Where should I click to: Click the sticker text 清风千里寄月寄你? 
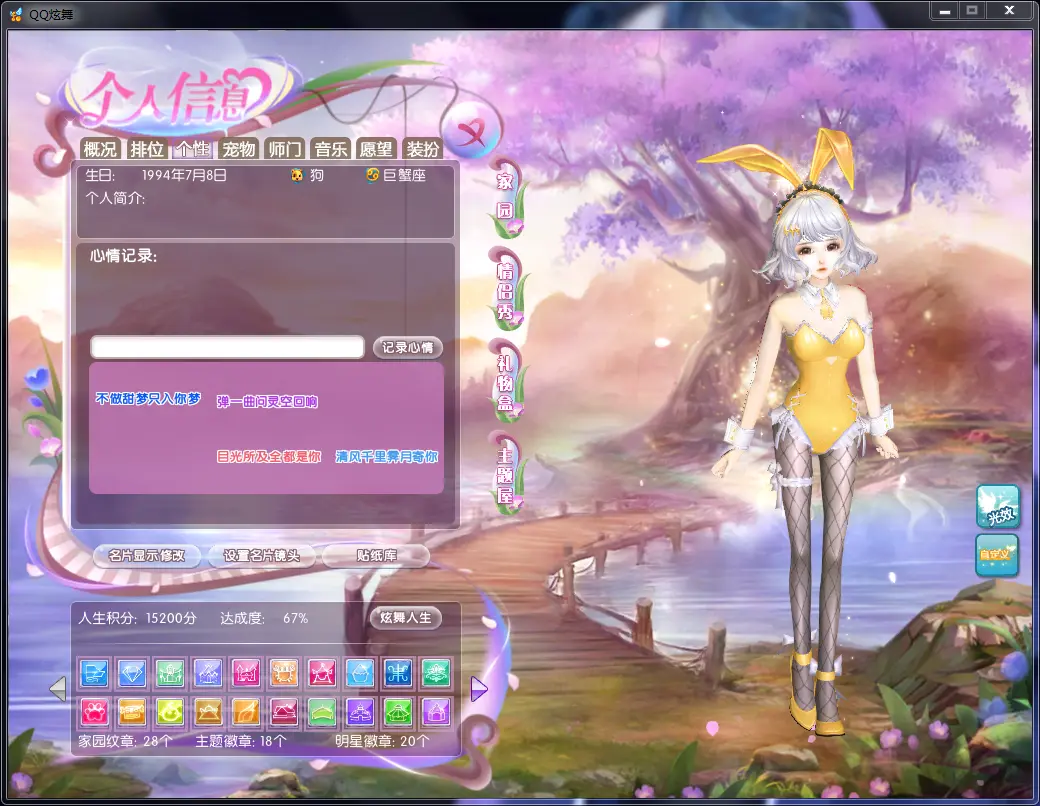(x=386, y=456)
